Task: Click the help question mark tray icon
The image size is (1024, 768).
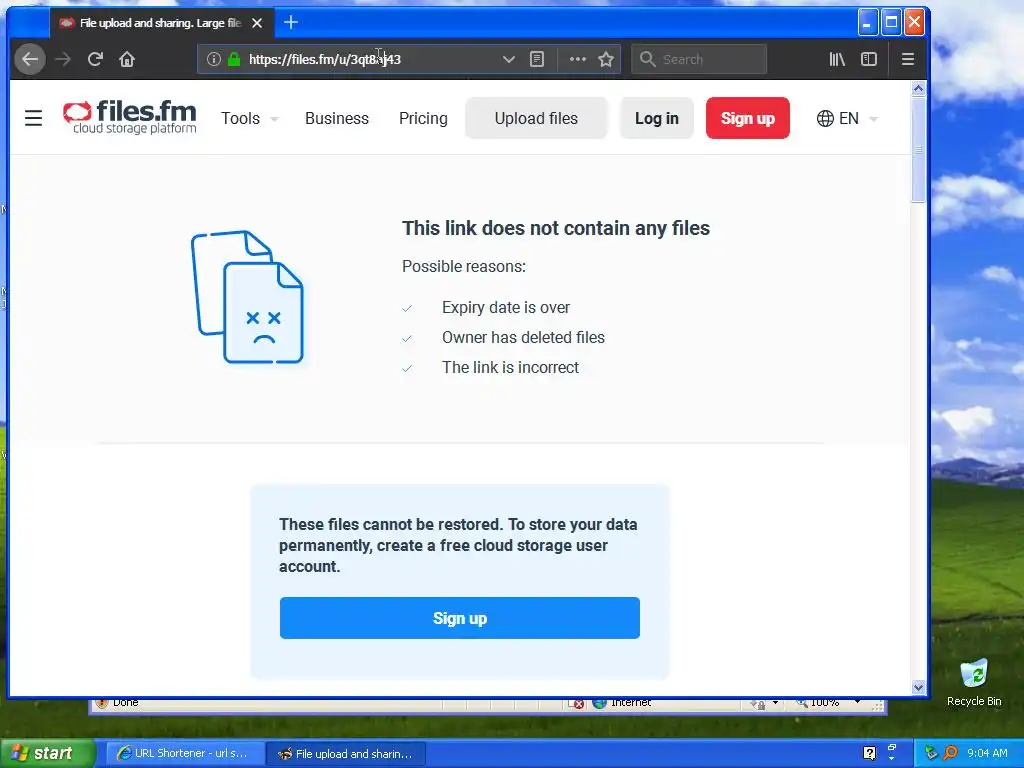Action: coord(869,753)
